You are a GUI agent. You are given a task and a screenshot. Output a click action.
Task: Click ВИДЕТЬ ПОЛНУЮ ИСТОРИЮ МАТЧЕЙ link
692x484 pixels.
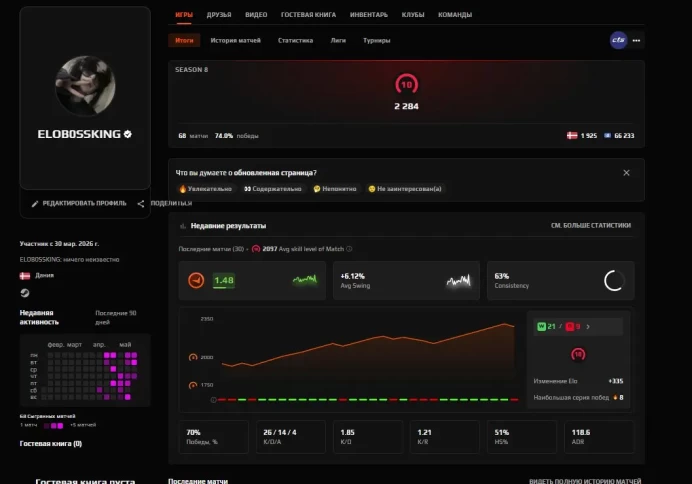click(x=585, y=480)
